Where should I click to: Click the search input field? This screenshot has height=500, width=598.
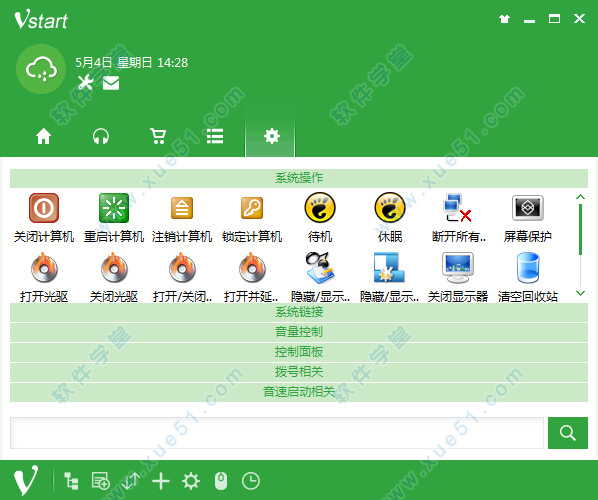click(277, 433)
